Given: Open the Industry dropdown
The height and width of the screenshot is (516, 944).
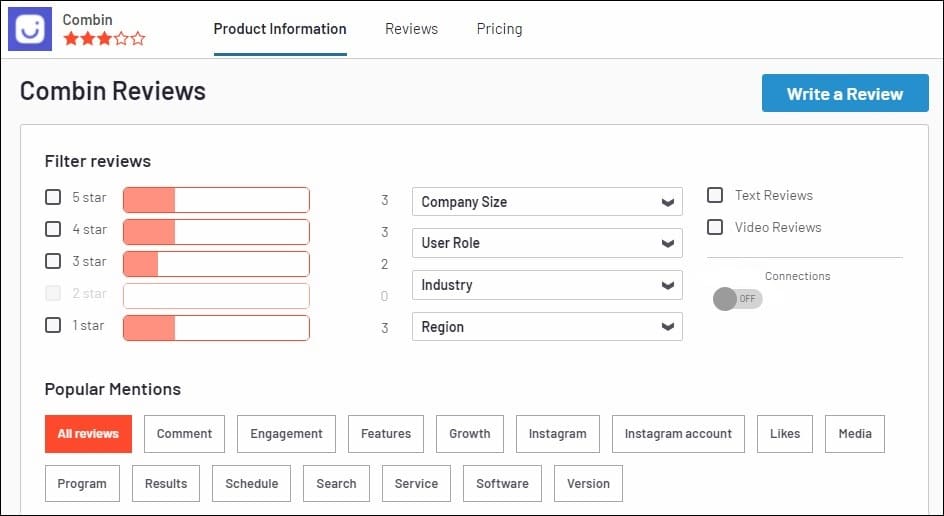Looking at the screenshot, I should coord(547,285).
